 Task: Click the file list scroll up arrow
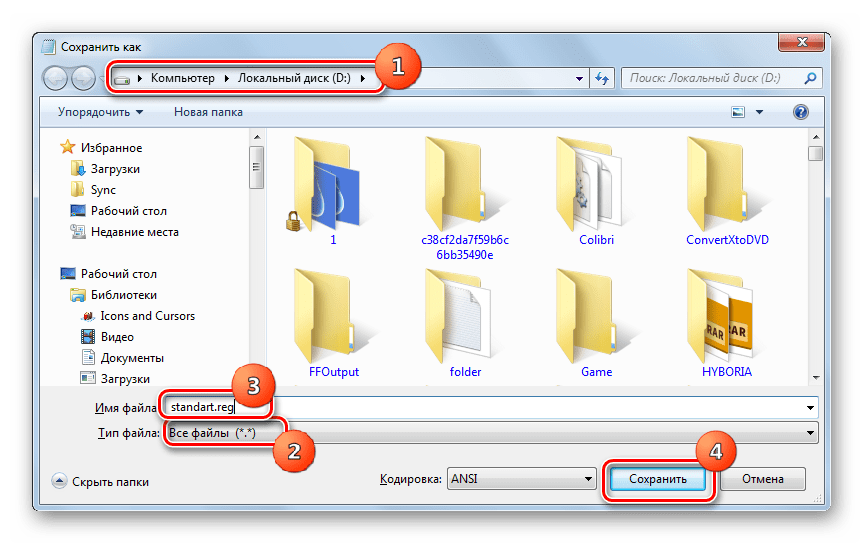coord(816,137)
